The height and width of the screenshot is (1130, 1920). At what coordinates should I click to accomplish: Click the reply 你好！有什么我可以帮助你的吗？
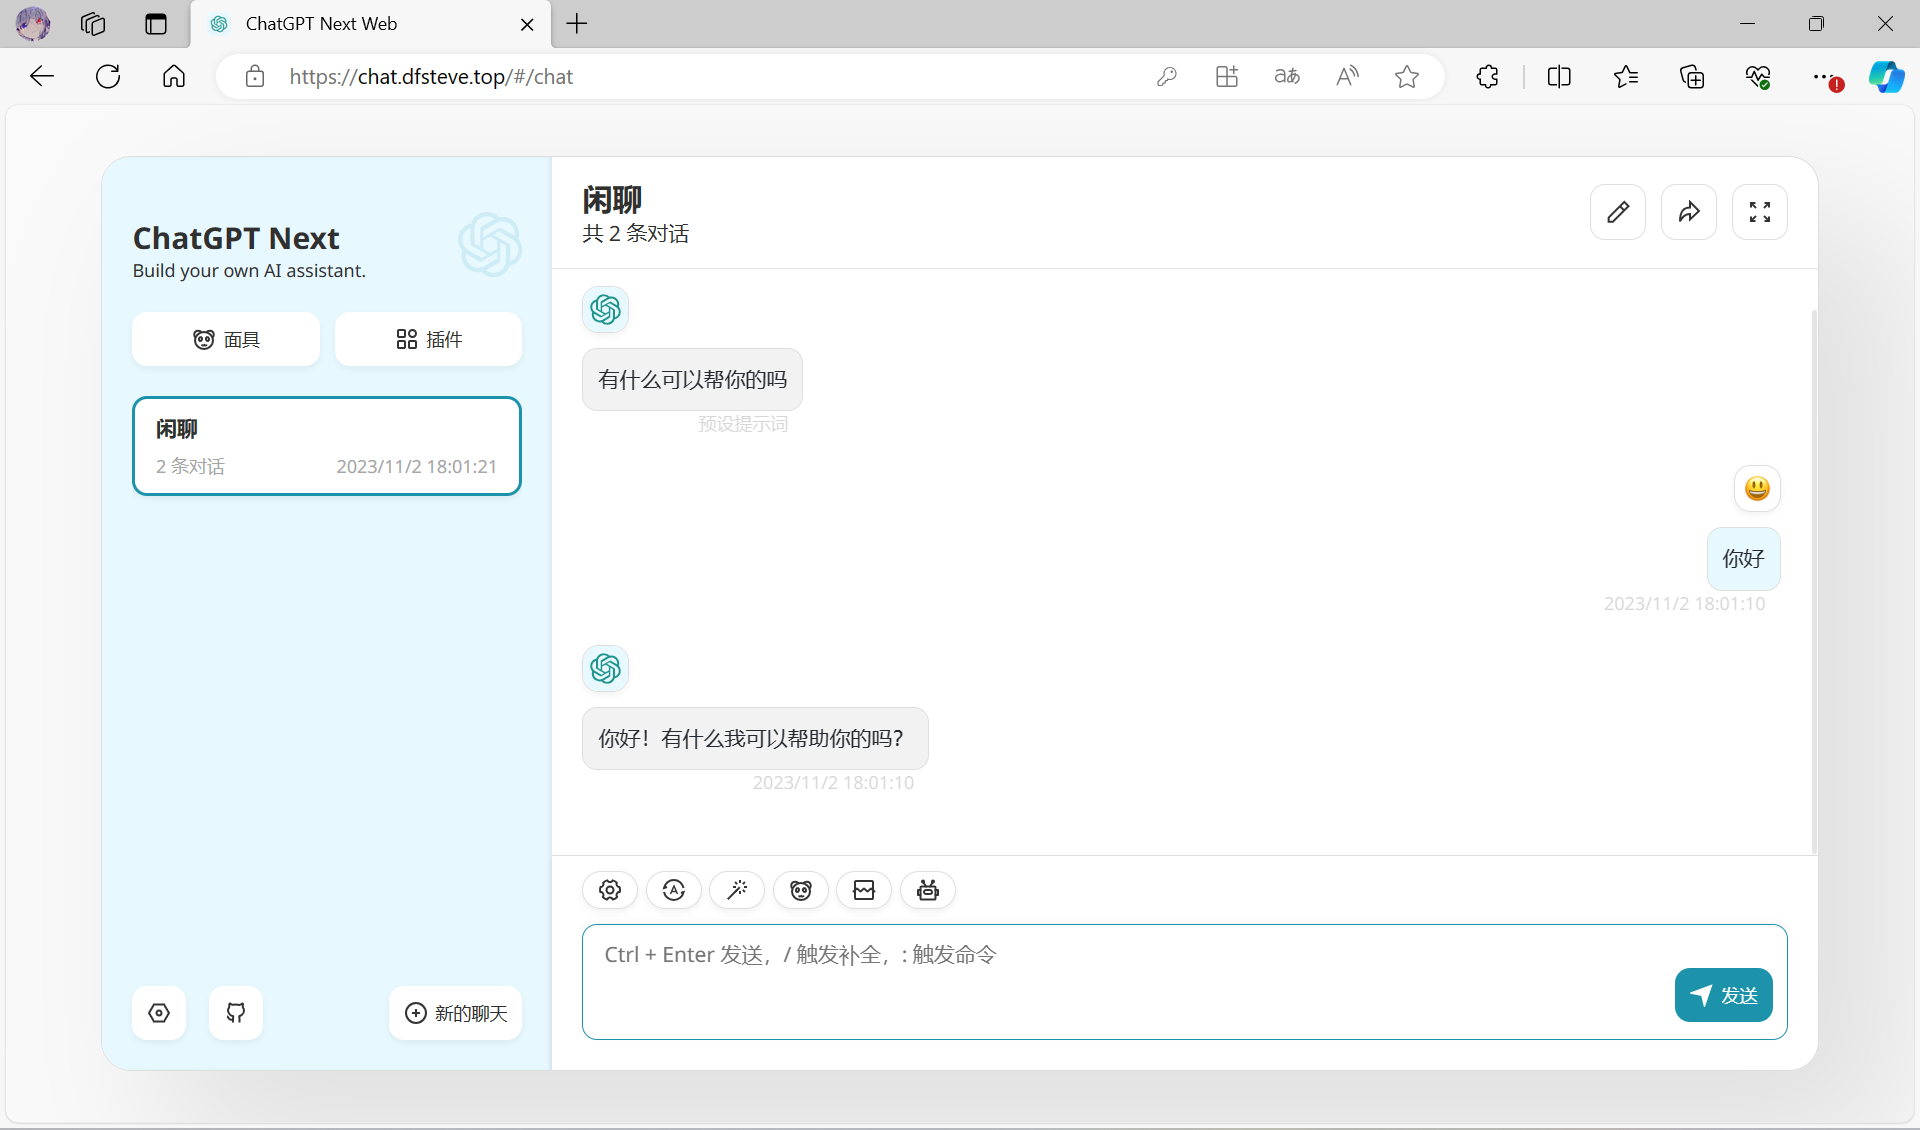click(x=755, y=738)
